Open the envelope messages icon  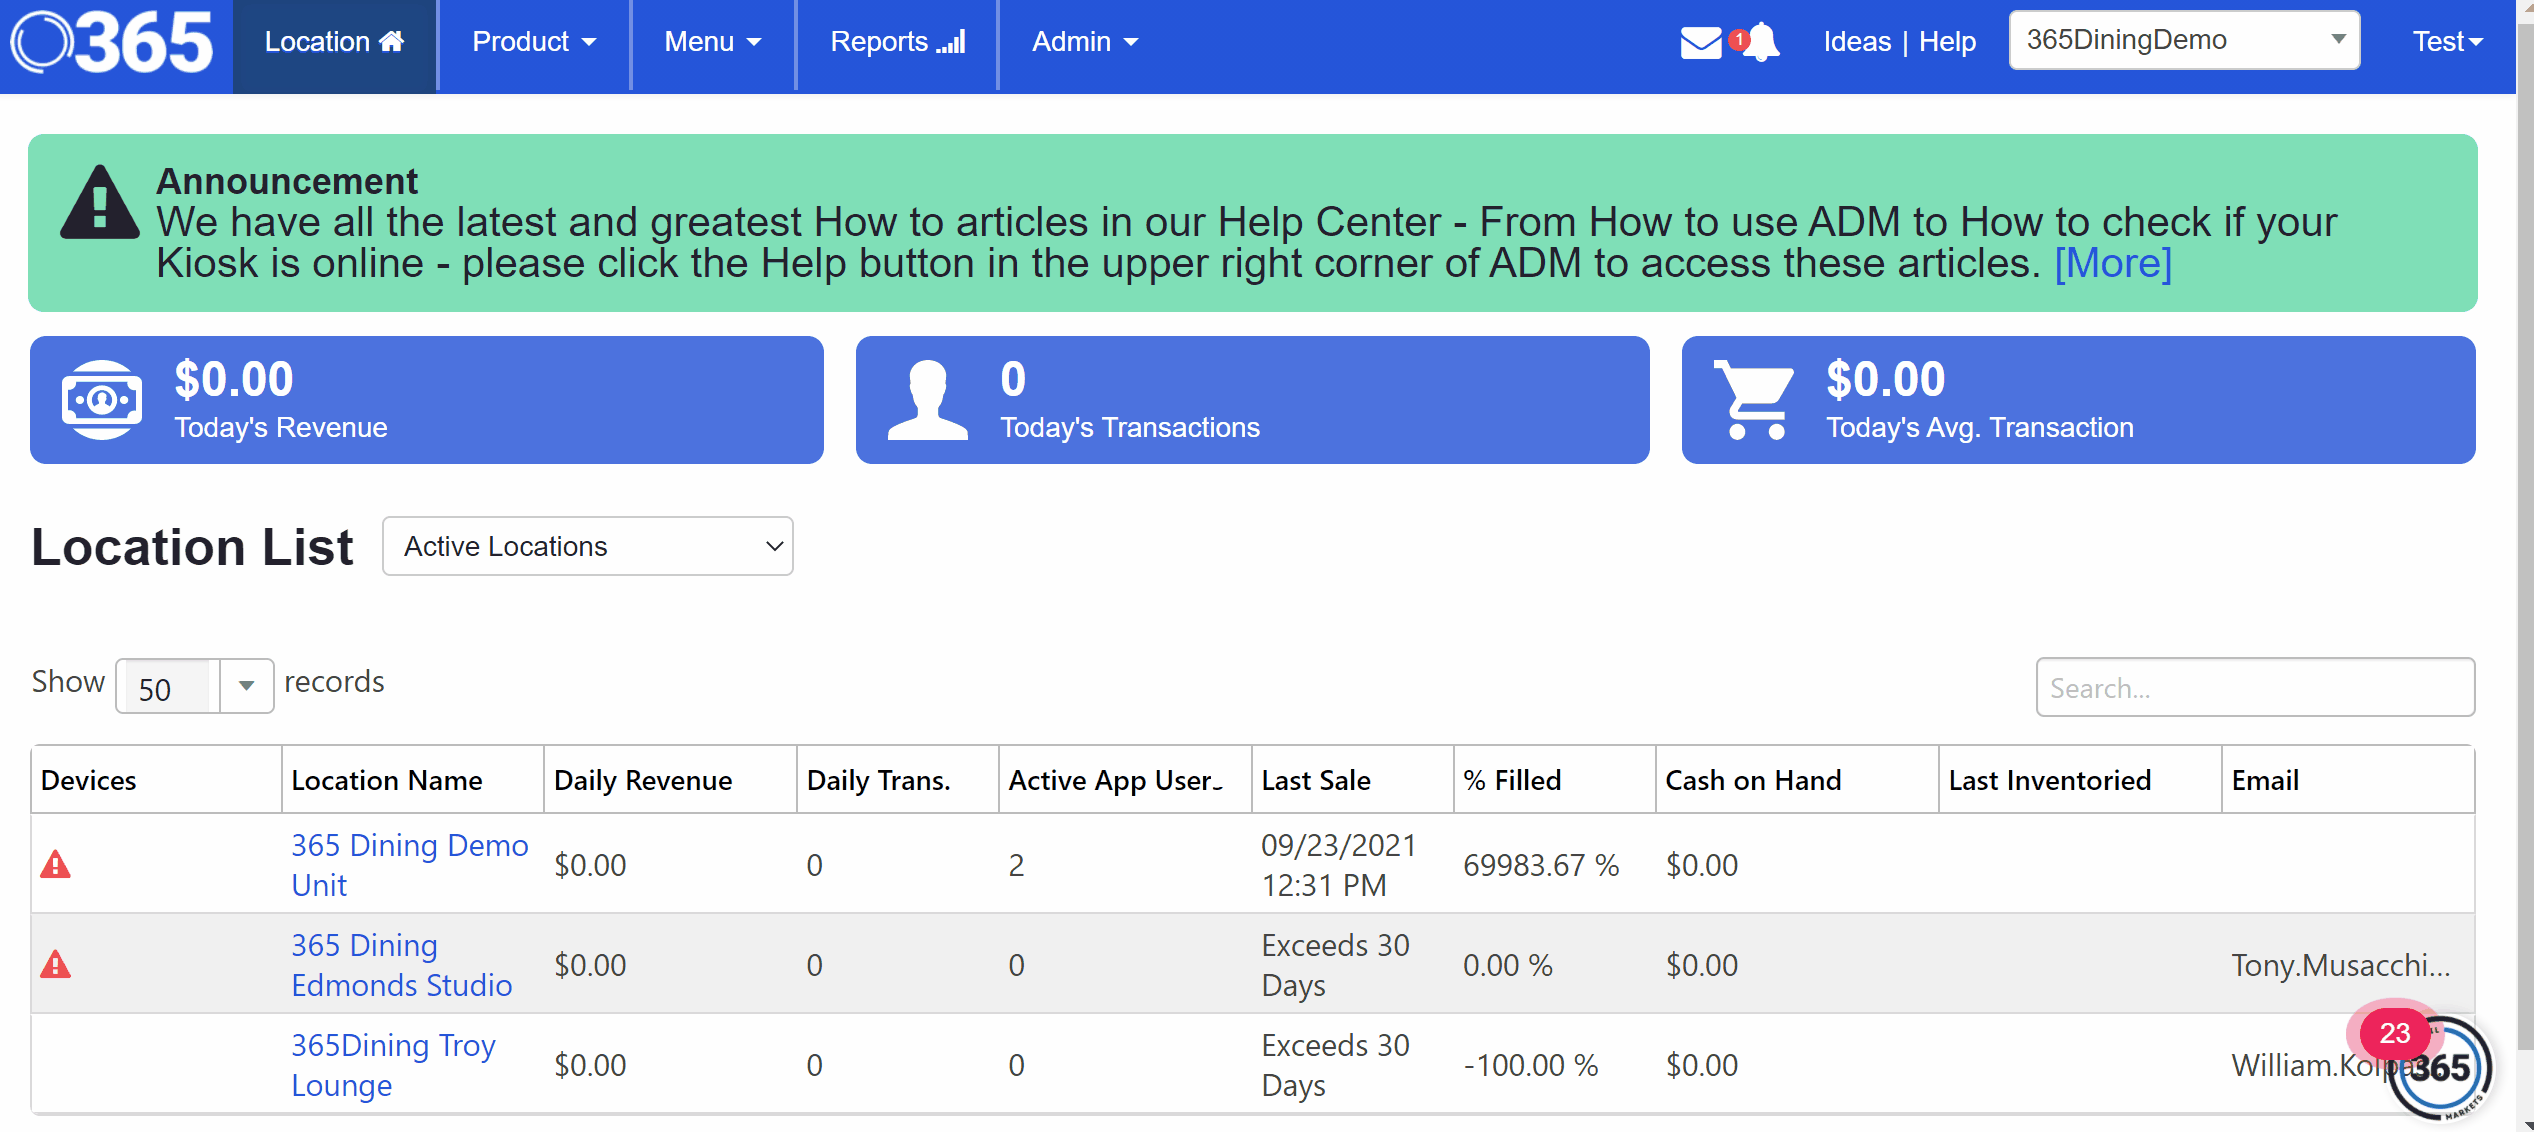[x=1700, y=43]
